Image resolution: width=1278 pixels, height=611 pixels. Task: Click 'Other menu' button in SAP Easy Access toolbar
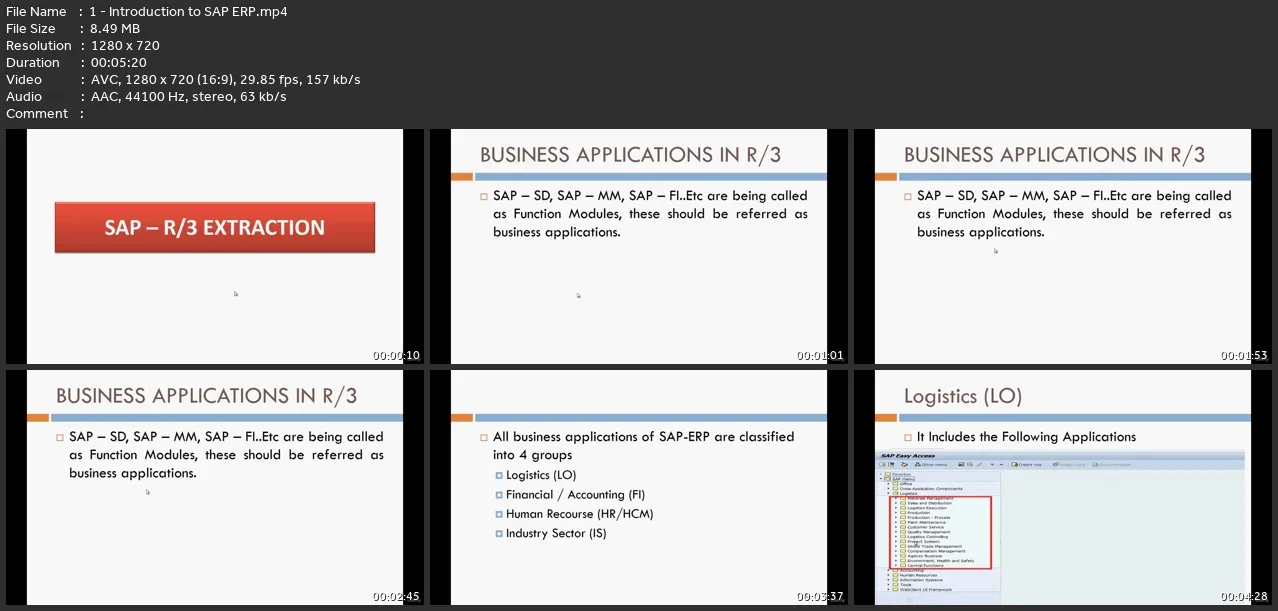click(930, 465)
